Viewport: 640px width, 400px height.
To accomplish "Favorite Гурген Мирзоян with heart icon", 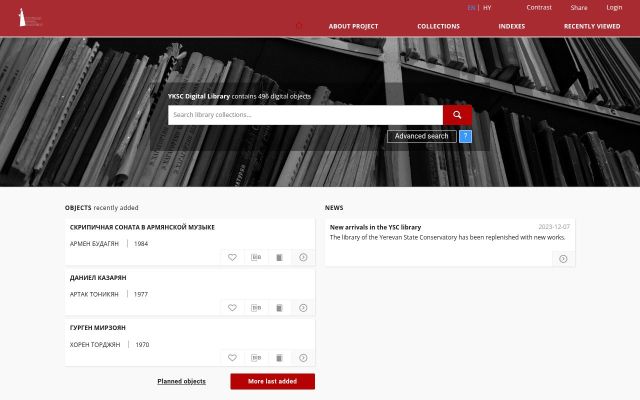I will [232, 358].
